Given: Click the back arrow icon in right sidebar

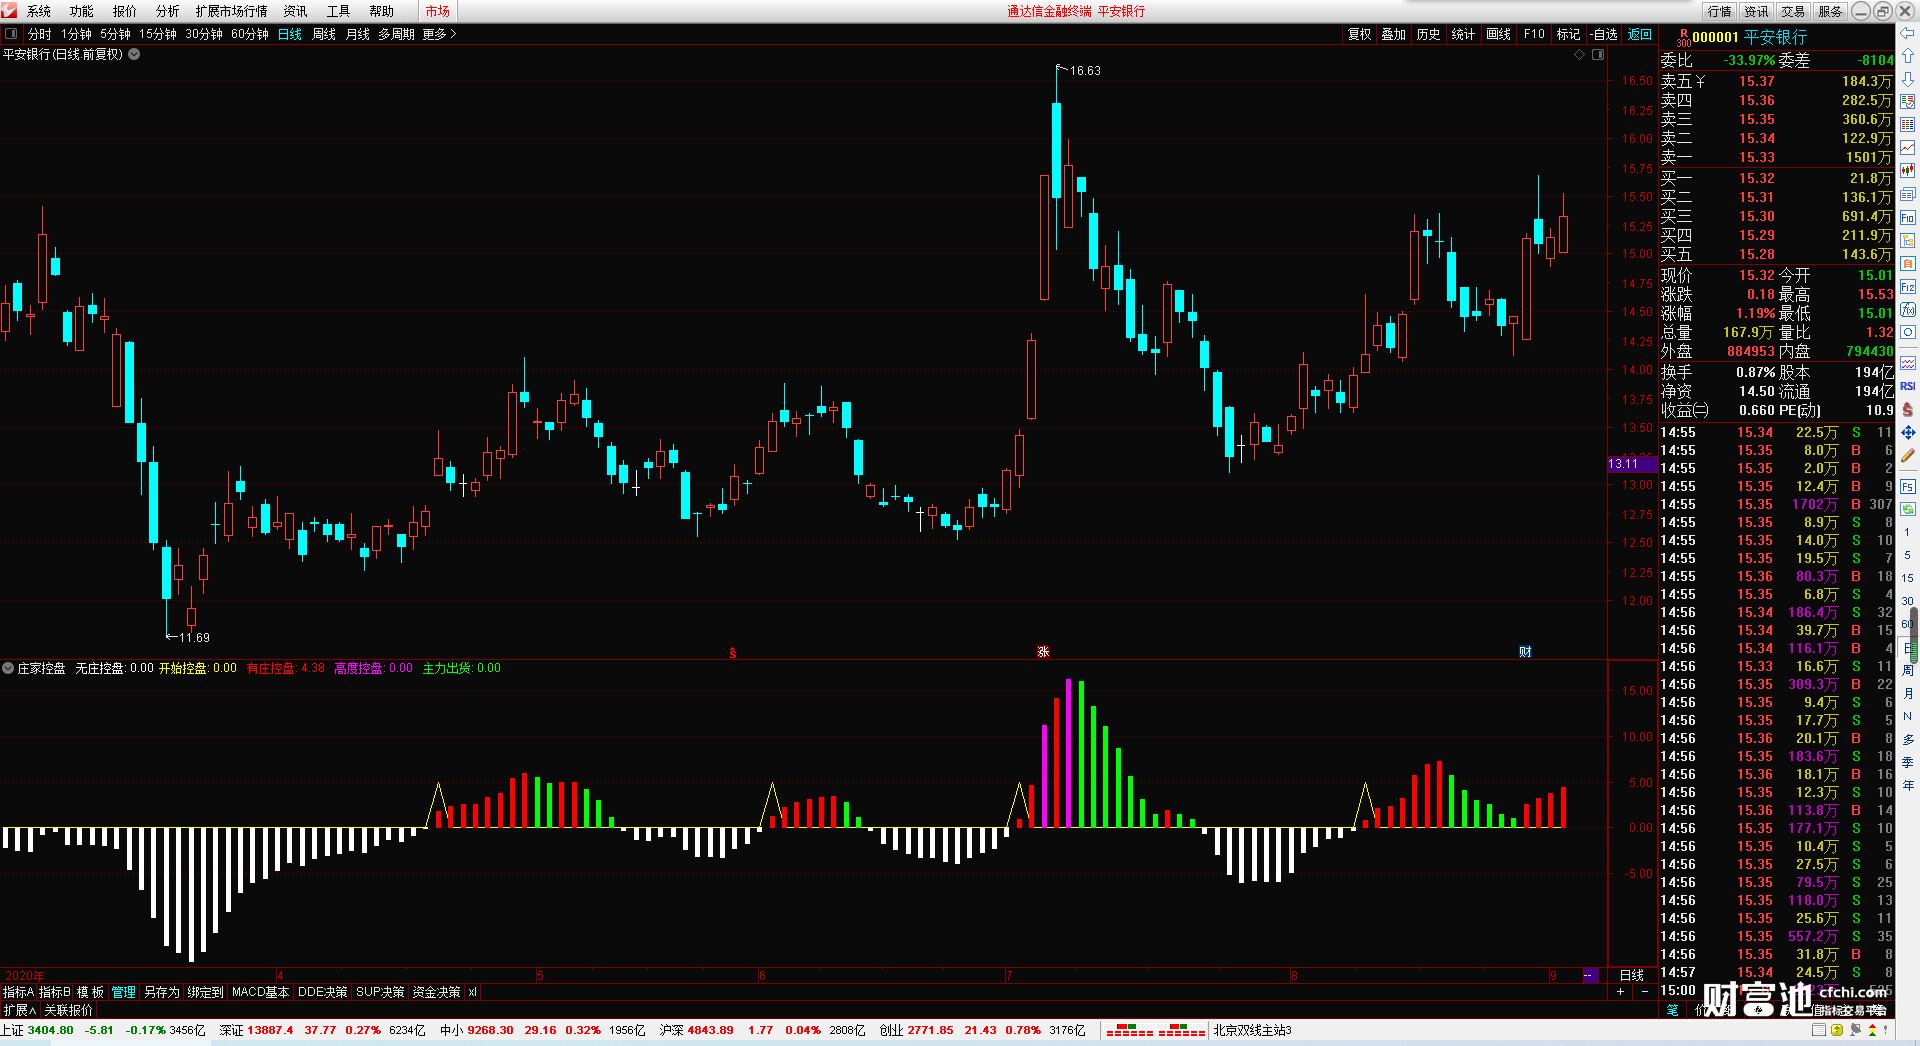Looking at the screenshot, I should pos(1908,32).
